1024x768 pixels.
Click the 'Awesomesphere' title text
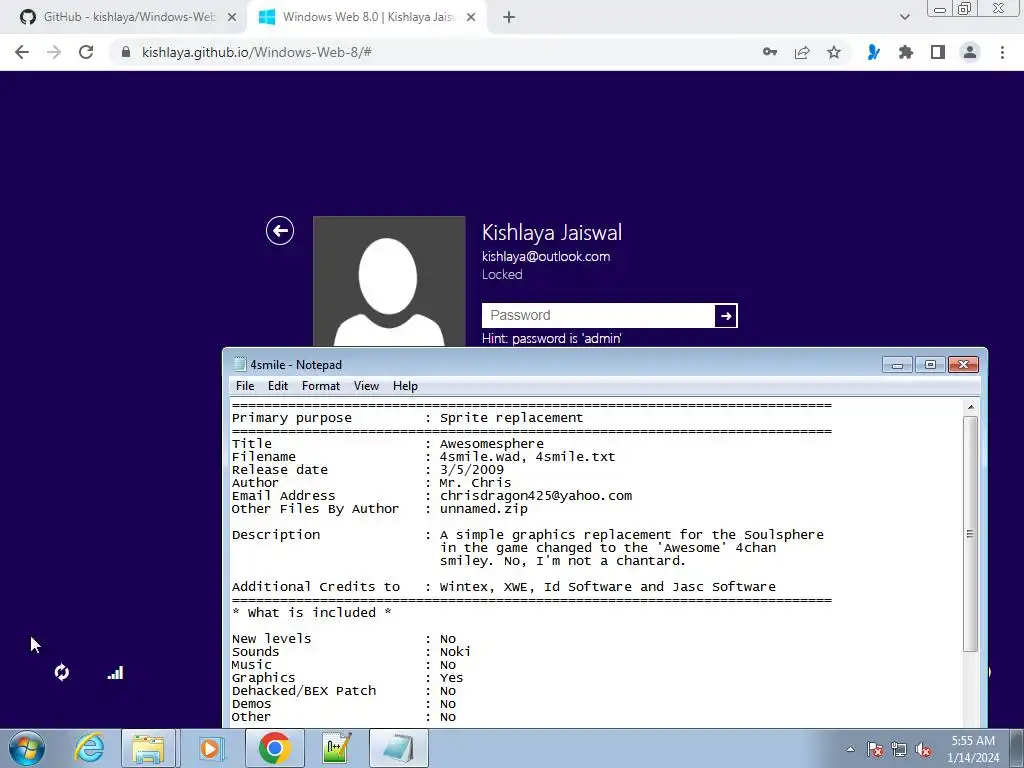tap(492, 443)
